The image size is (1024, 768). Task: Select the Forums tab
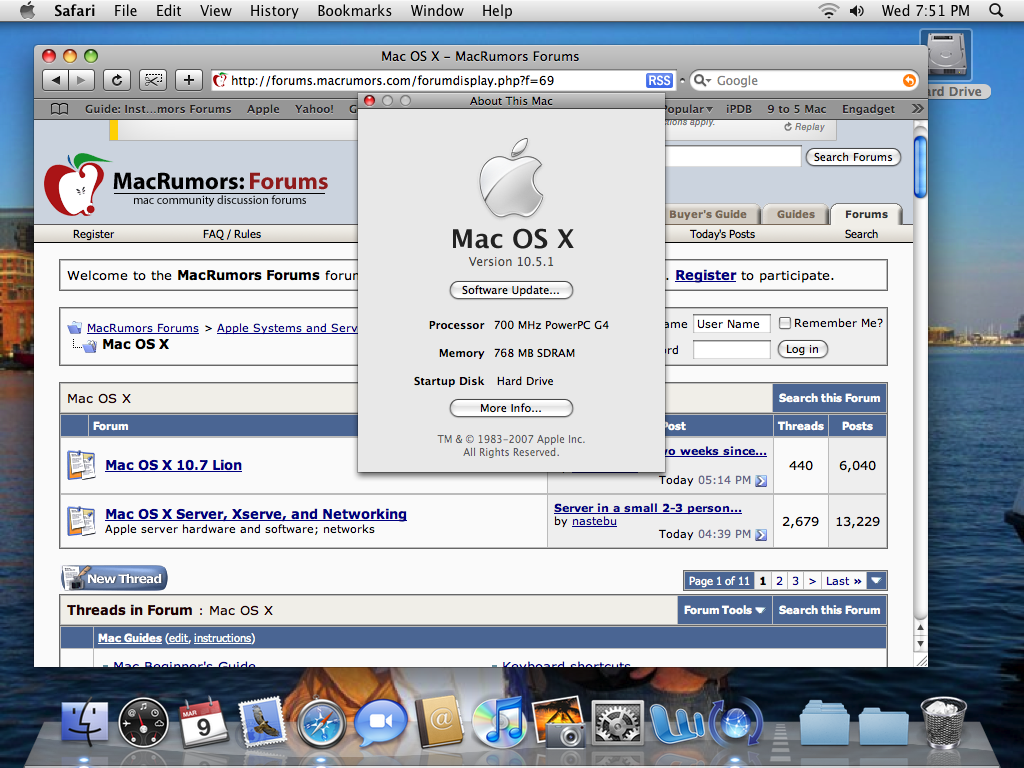(866, 214)
